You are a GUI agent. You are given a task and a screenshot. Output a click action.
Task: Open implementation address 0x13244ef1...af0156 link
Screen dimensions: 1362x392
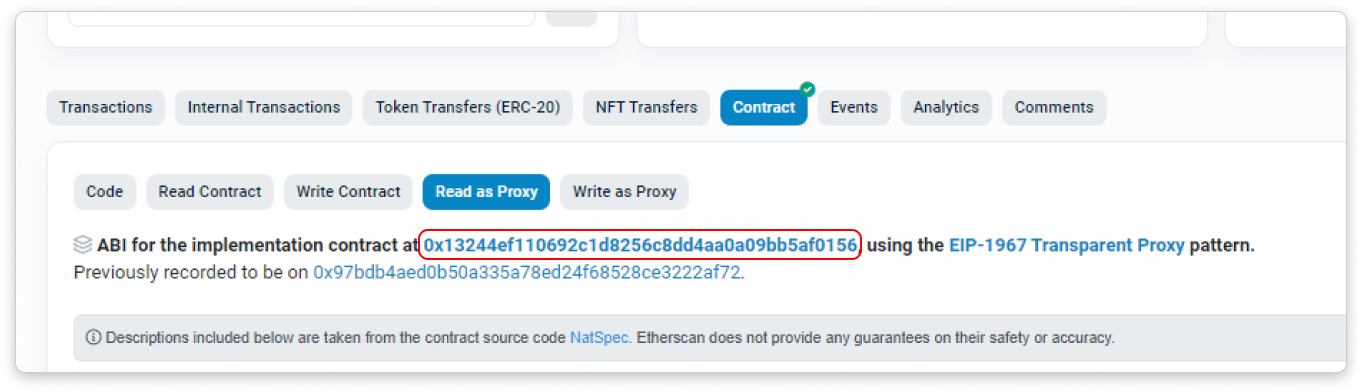pos(640,245)
